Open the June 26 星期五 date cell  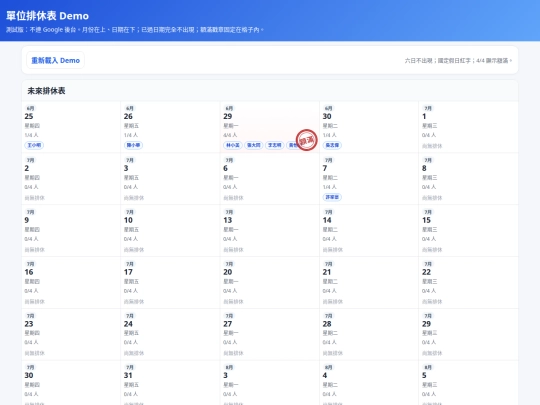click(170, 127)
